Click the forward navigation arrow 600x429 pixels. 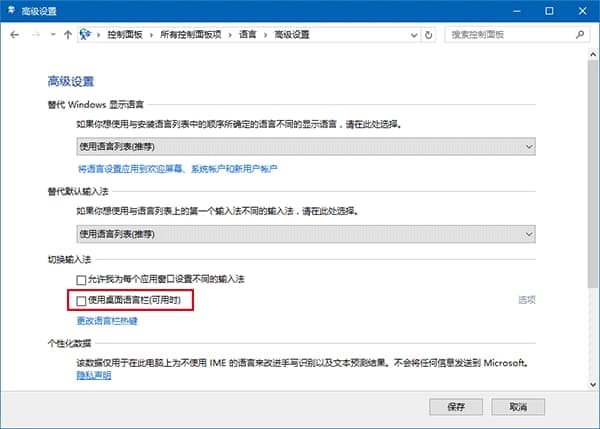click(36, 35)
